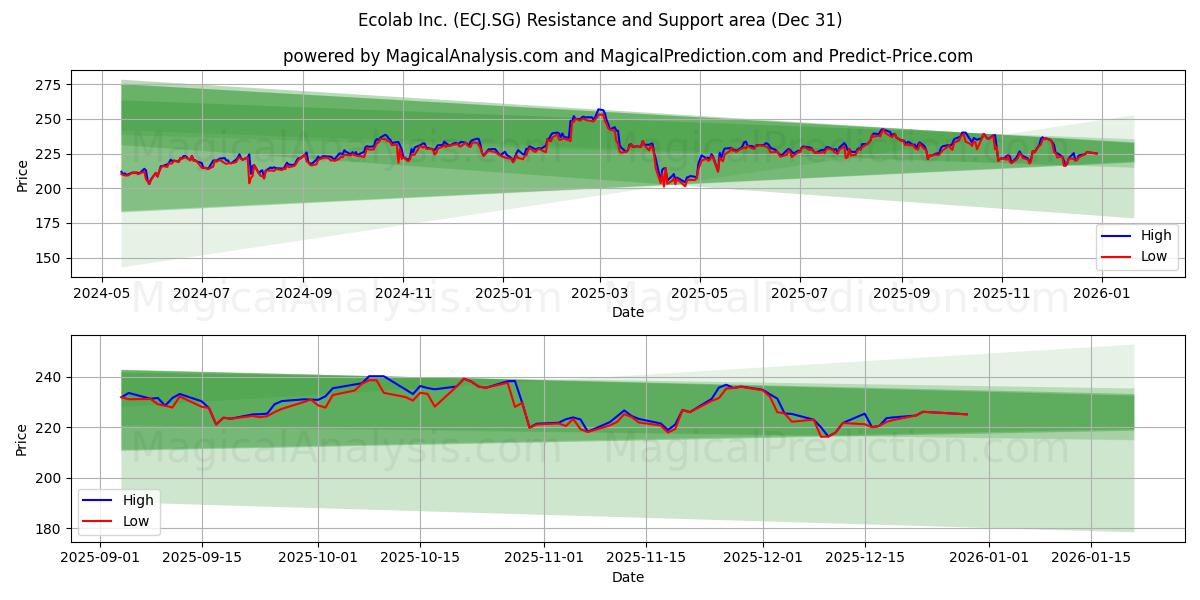Pick the "2025-10-01" date tick label
The width and height of the screenshot is (1200, 600).
[x=319, y=559]
